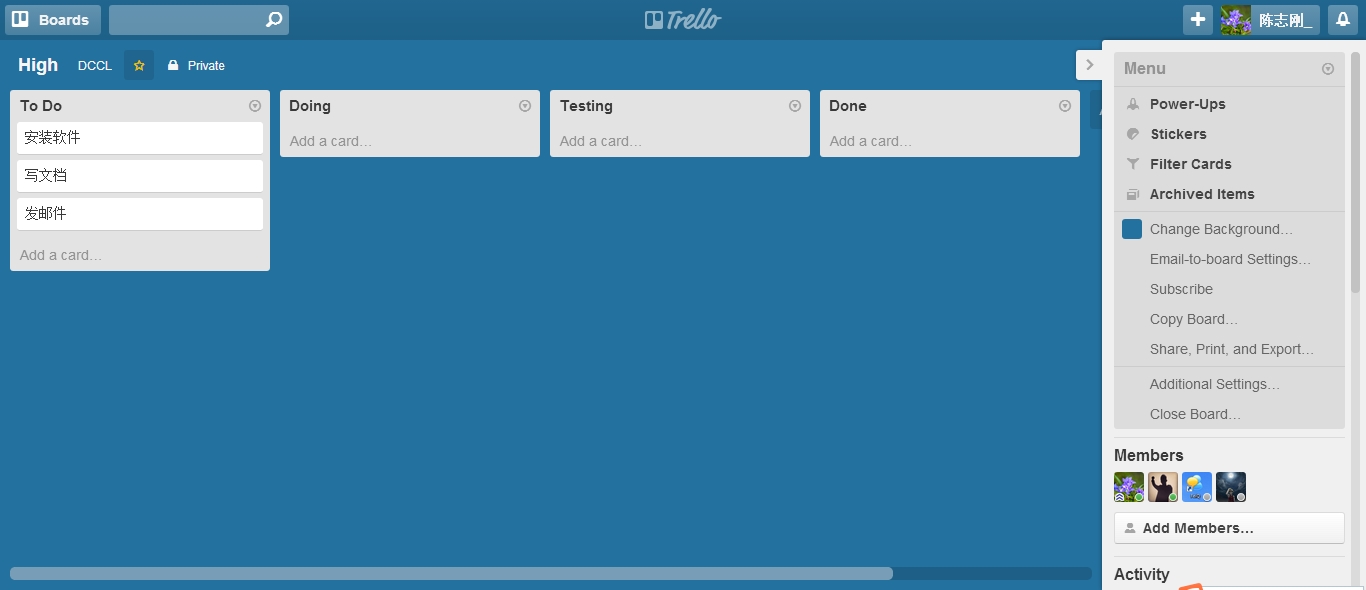Viewport: 1366px width, 590px height.
Task: Open the 写文档 card
Action: coord(140,176)
